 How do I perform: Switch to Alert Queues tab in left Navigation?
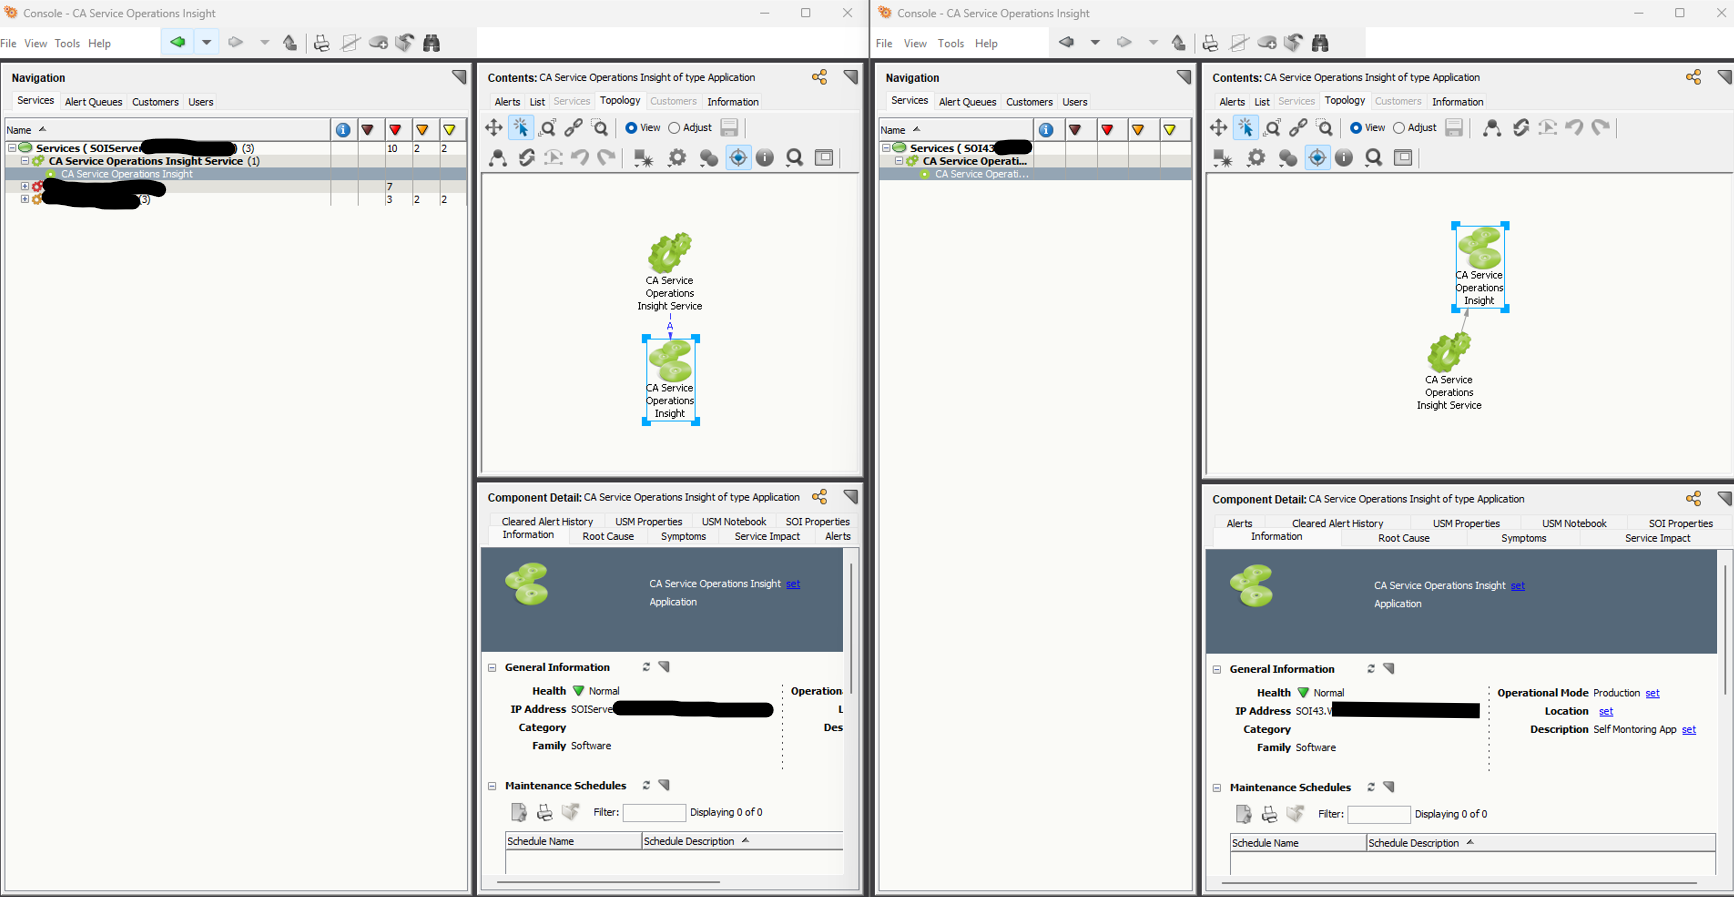tap(93, 102)
